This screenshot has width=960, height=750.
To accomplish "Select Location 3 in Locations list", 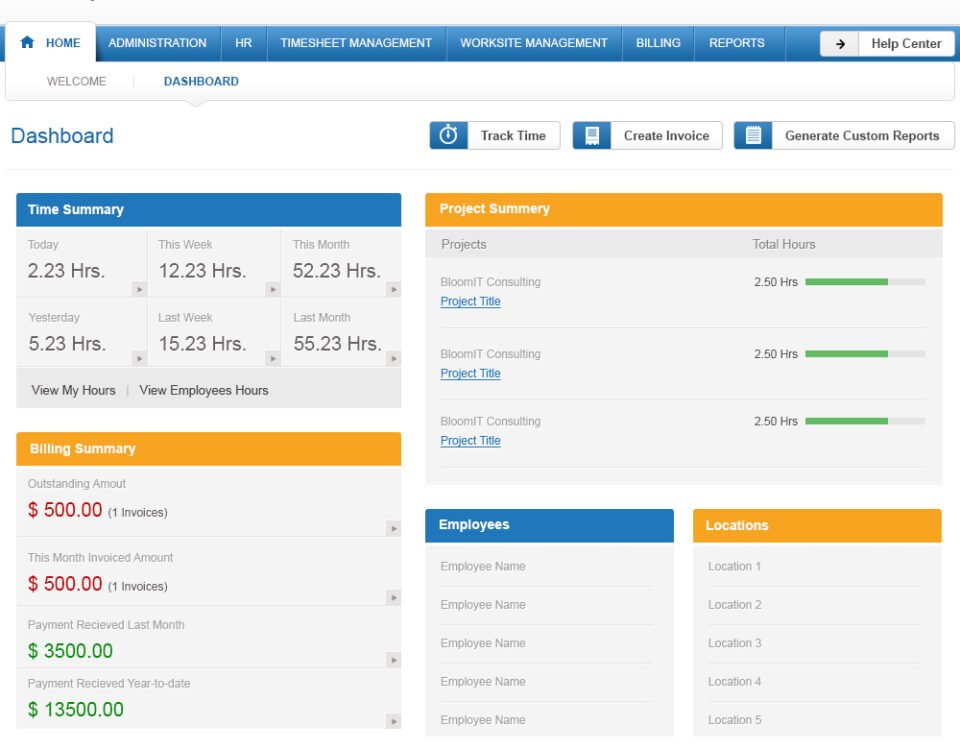I will [x=735, y=643].
